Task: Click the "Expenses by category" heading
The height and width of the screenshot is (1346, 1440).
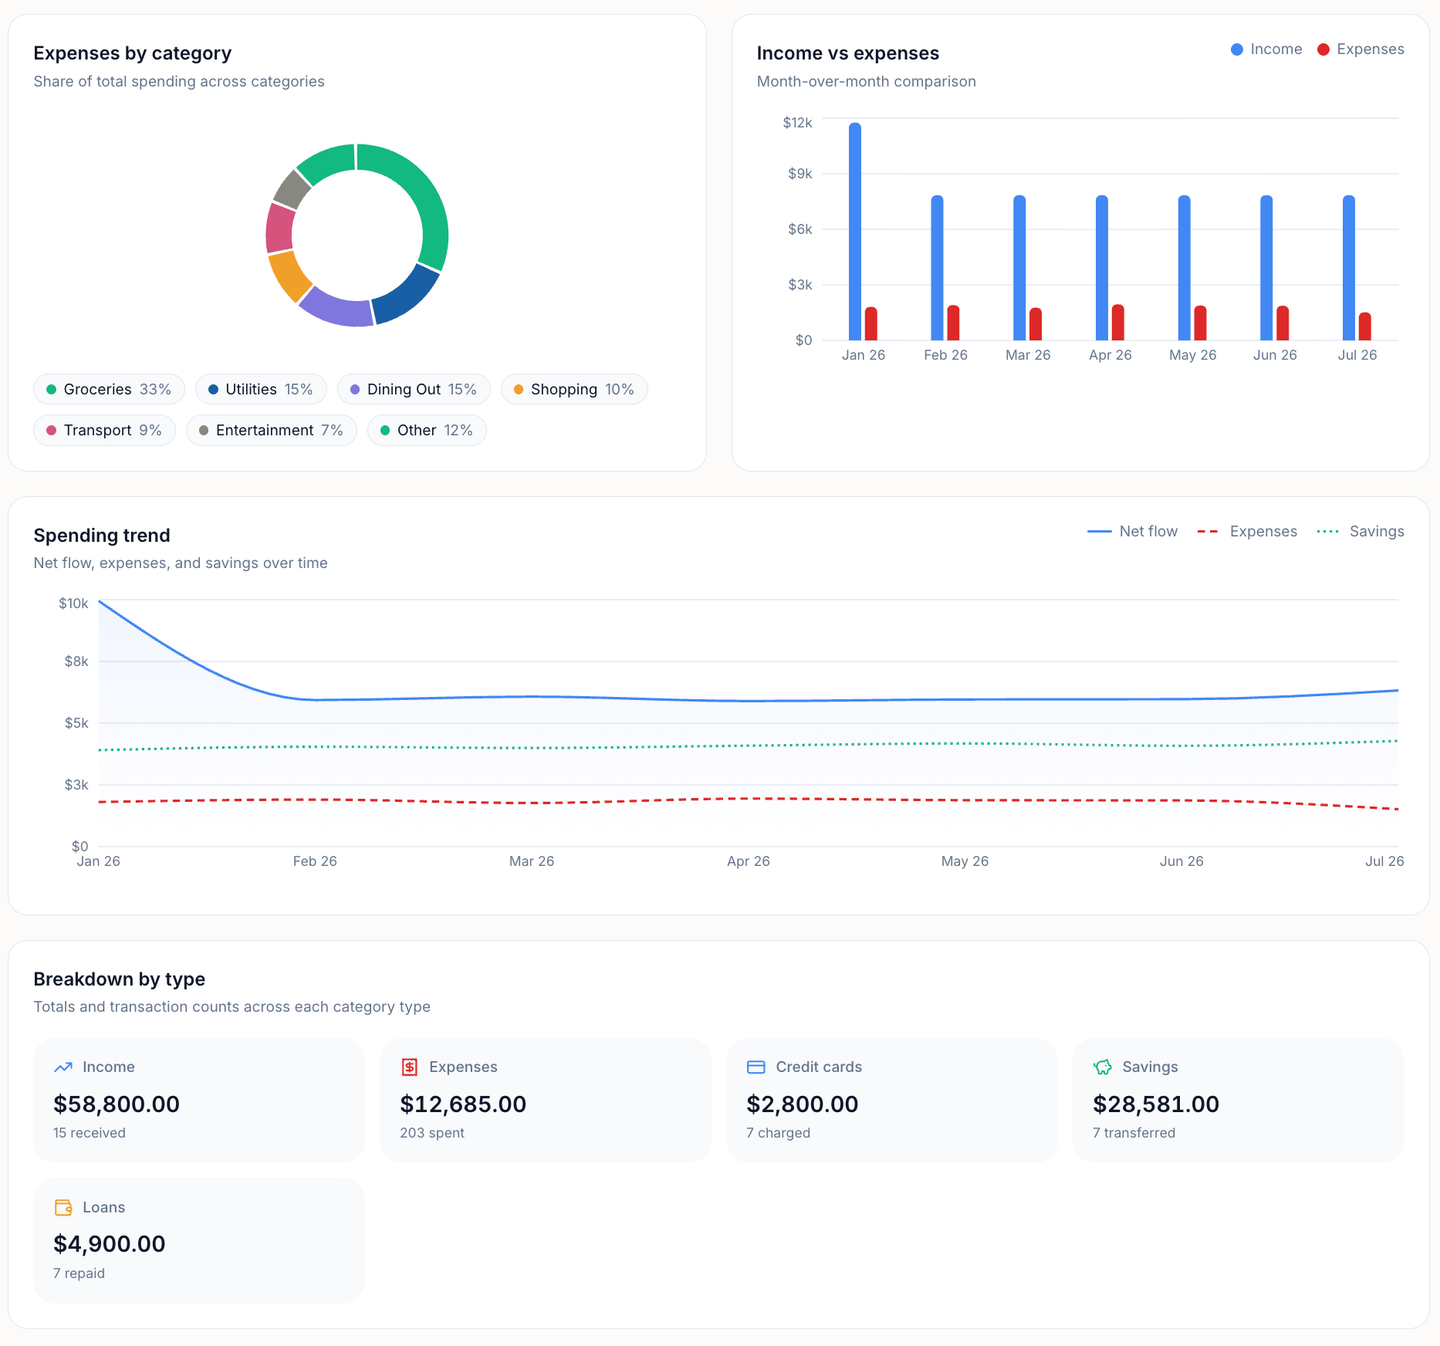Action: (132, 53)
